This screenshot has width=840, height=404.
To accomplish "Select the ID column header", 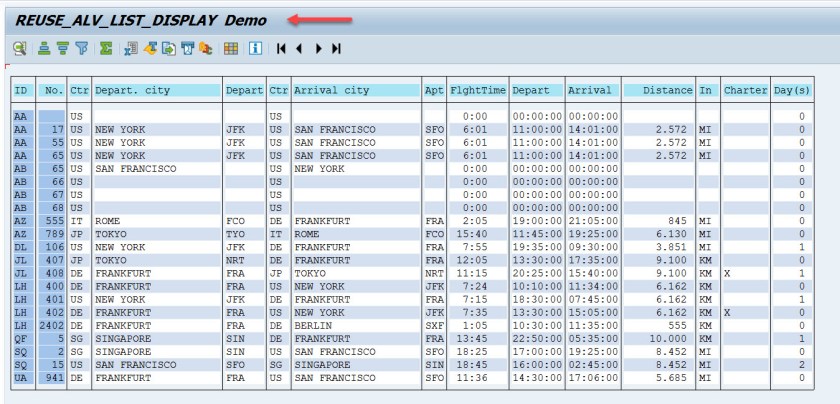I will coord(21,91).
